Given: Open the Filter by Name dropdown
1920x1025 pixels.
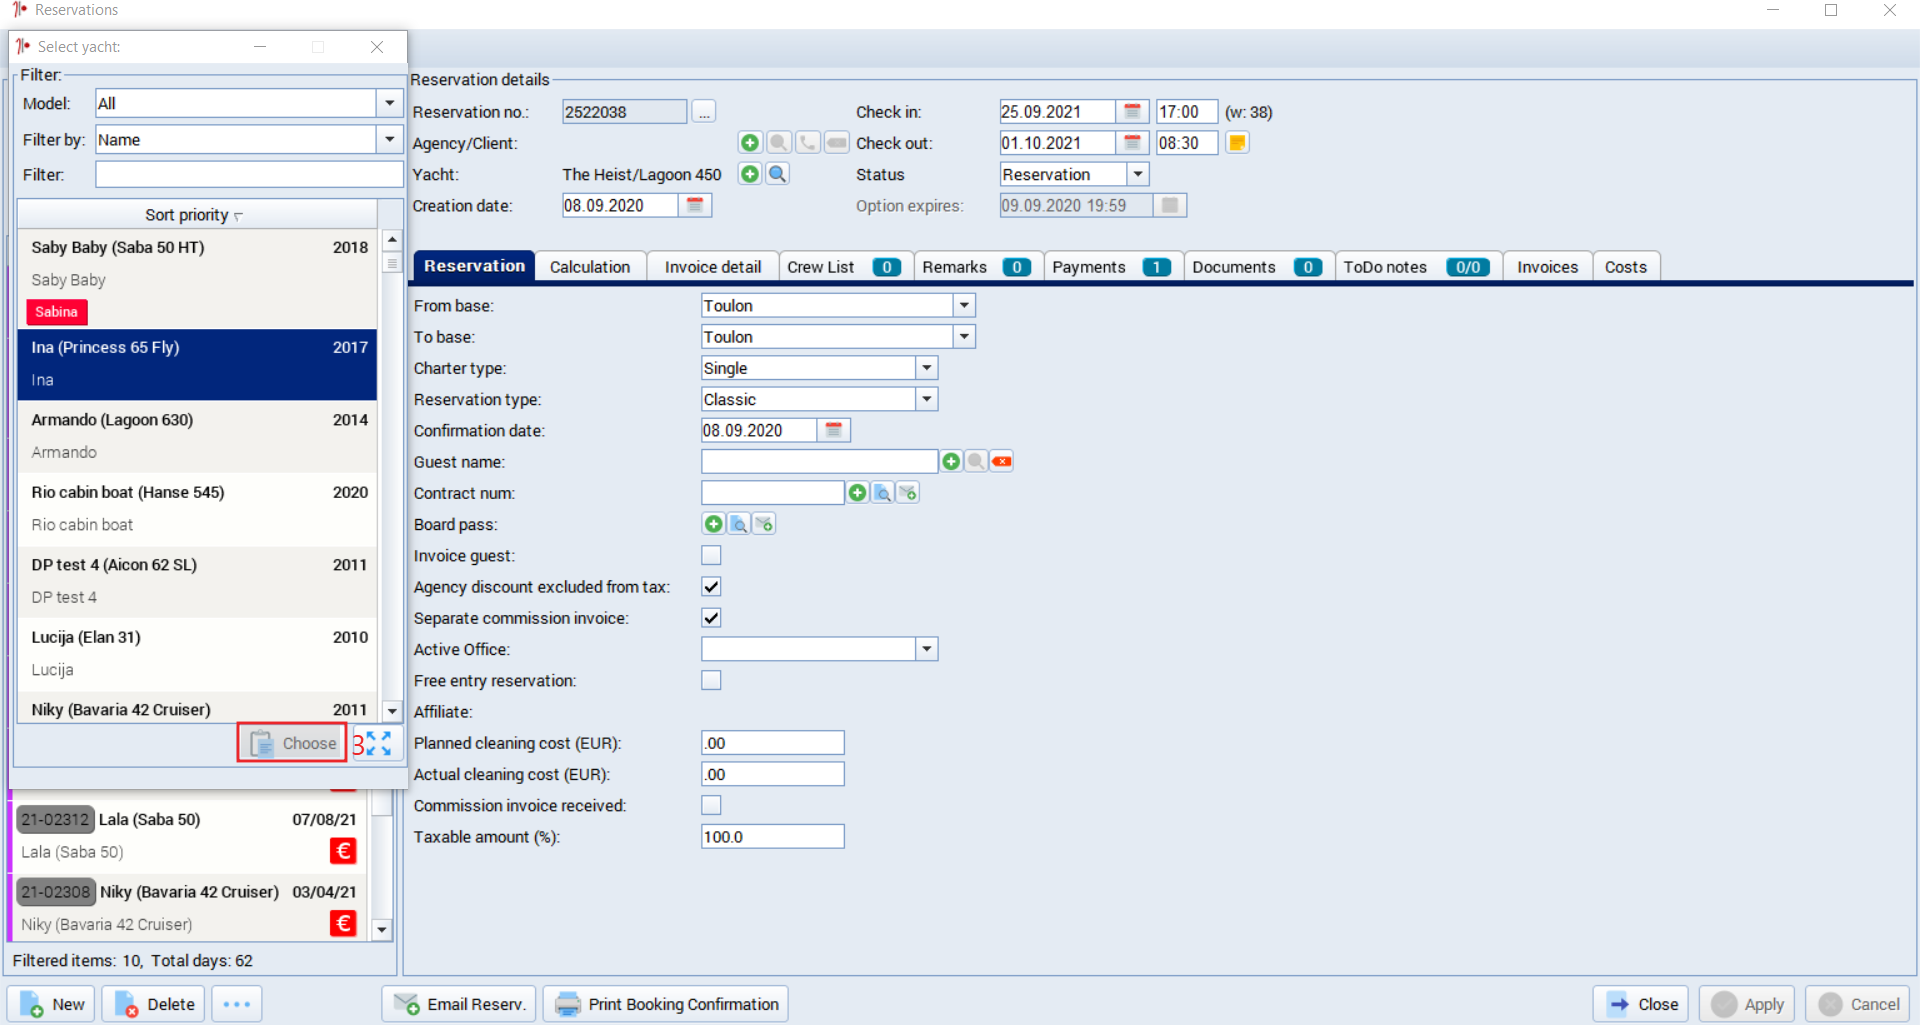Looking at the screenshot, I should coord(389,140).
